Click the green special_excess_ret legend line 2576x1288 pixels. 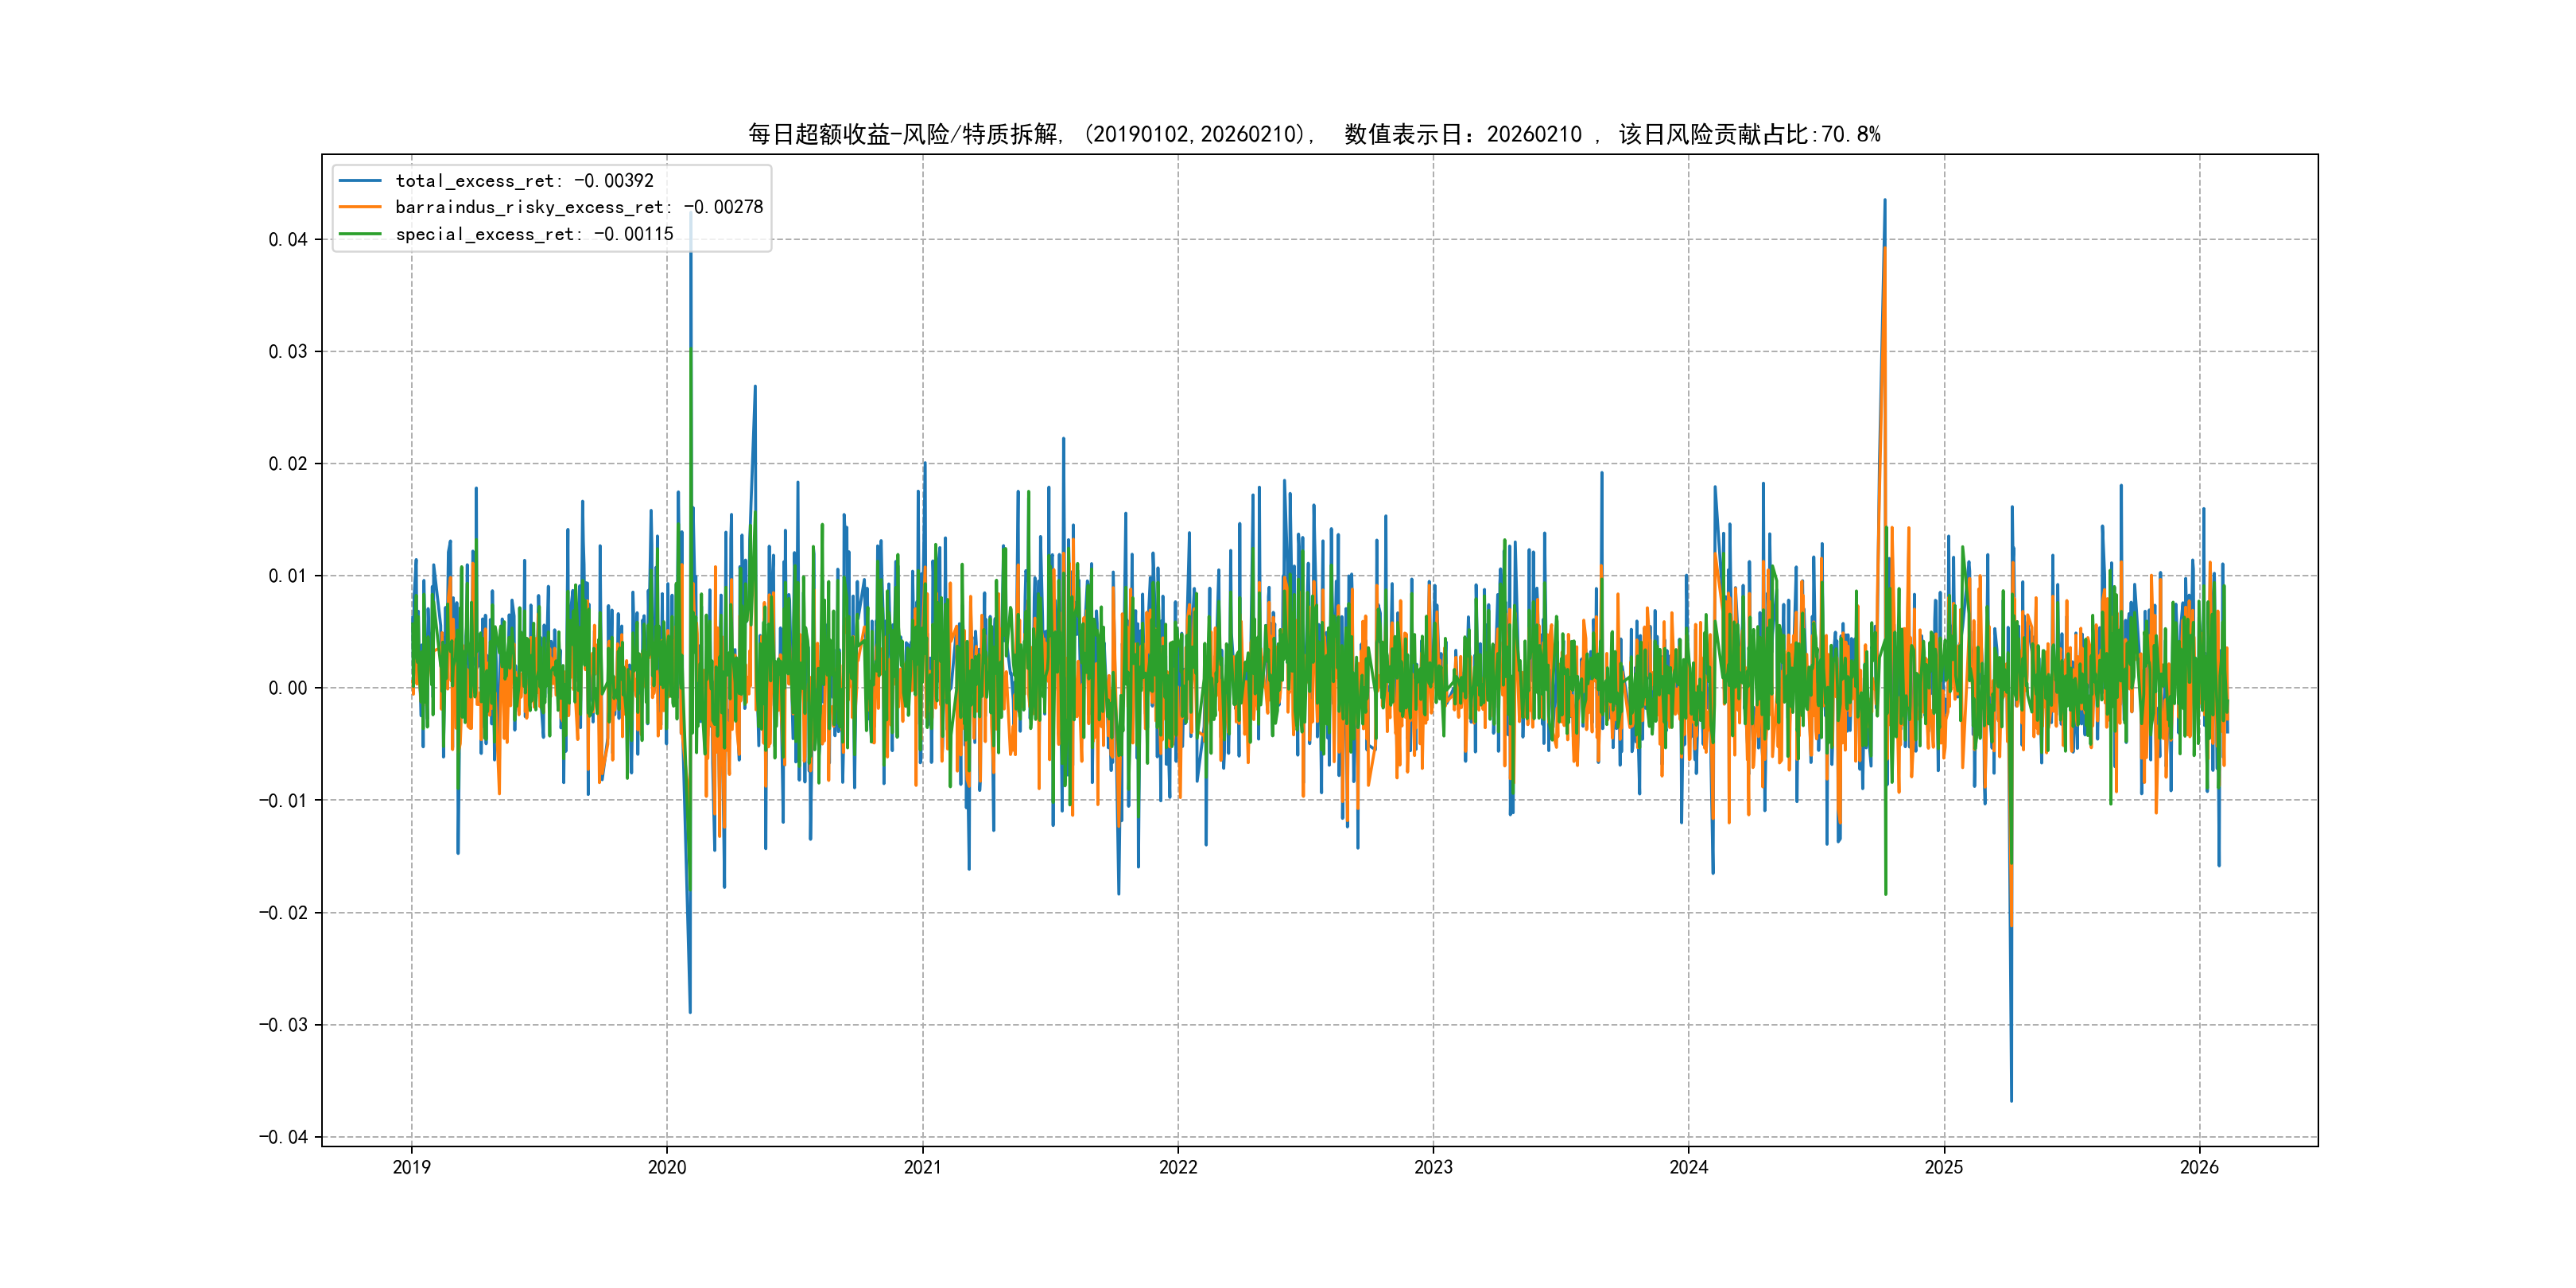tap(360, 234)
